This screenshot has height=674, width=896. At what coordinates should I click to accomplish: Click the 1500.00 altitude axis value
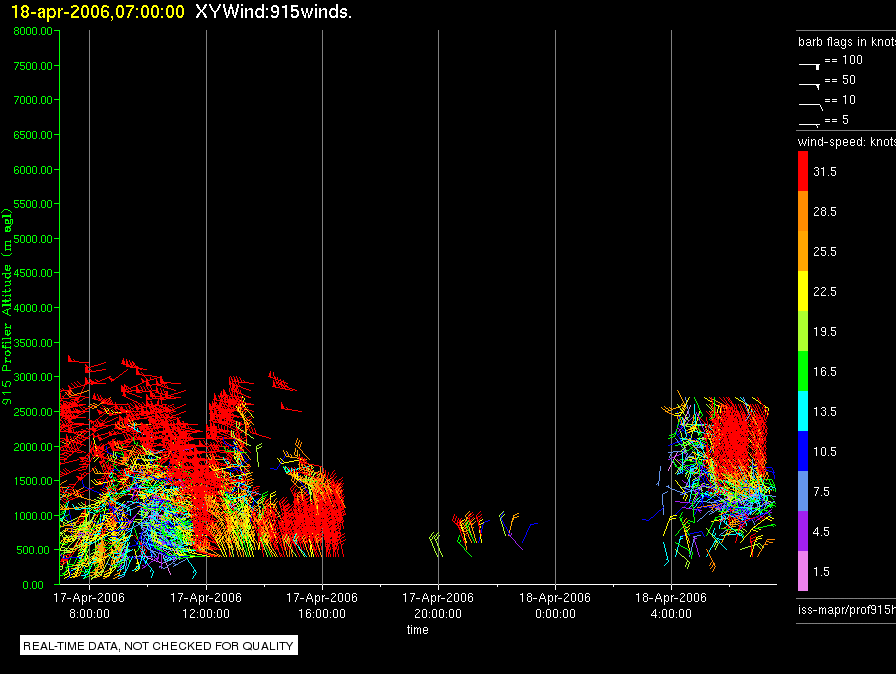click(33, 481)
